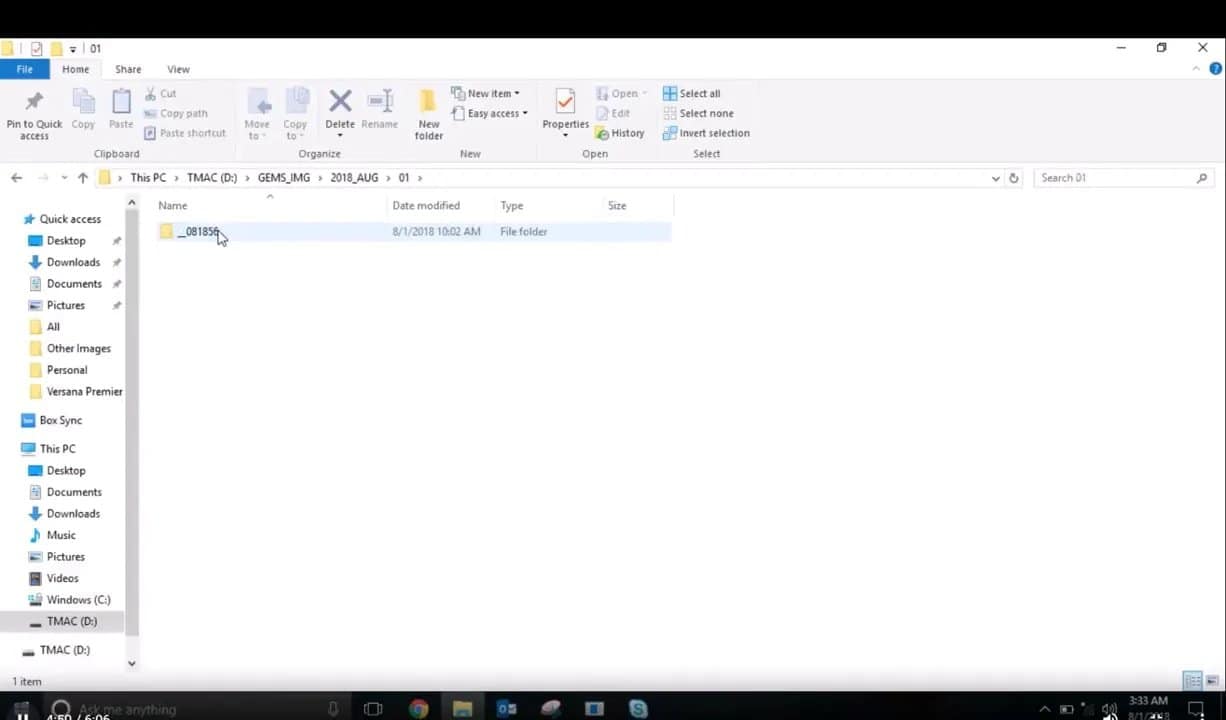Navigate to GEMS_IMG in the address bar
The height and width of the screenshot is (720, 1226).
pos(283,177)
